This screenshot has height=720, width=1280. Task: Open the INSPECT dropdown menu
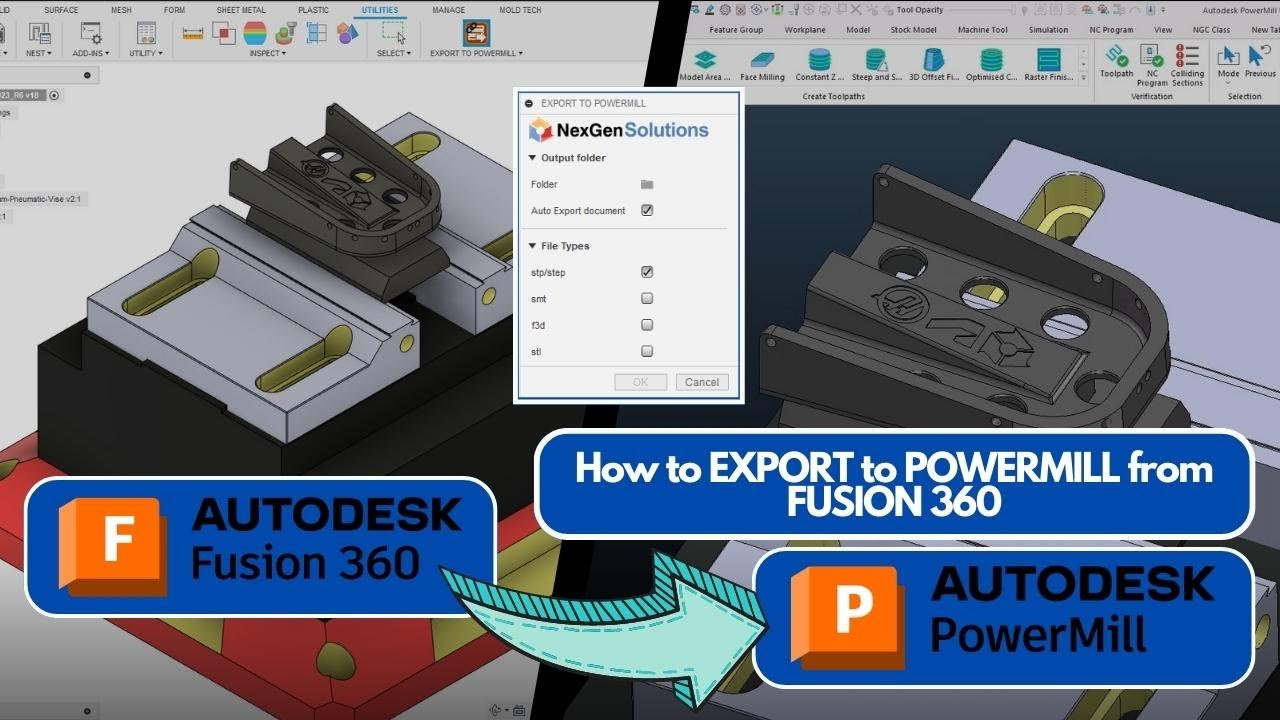point(268,53)
